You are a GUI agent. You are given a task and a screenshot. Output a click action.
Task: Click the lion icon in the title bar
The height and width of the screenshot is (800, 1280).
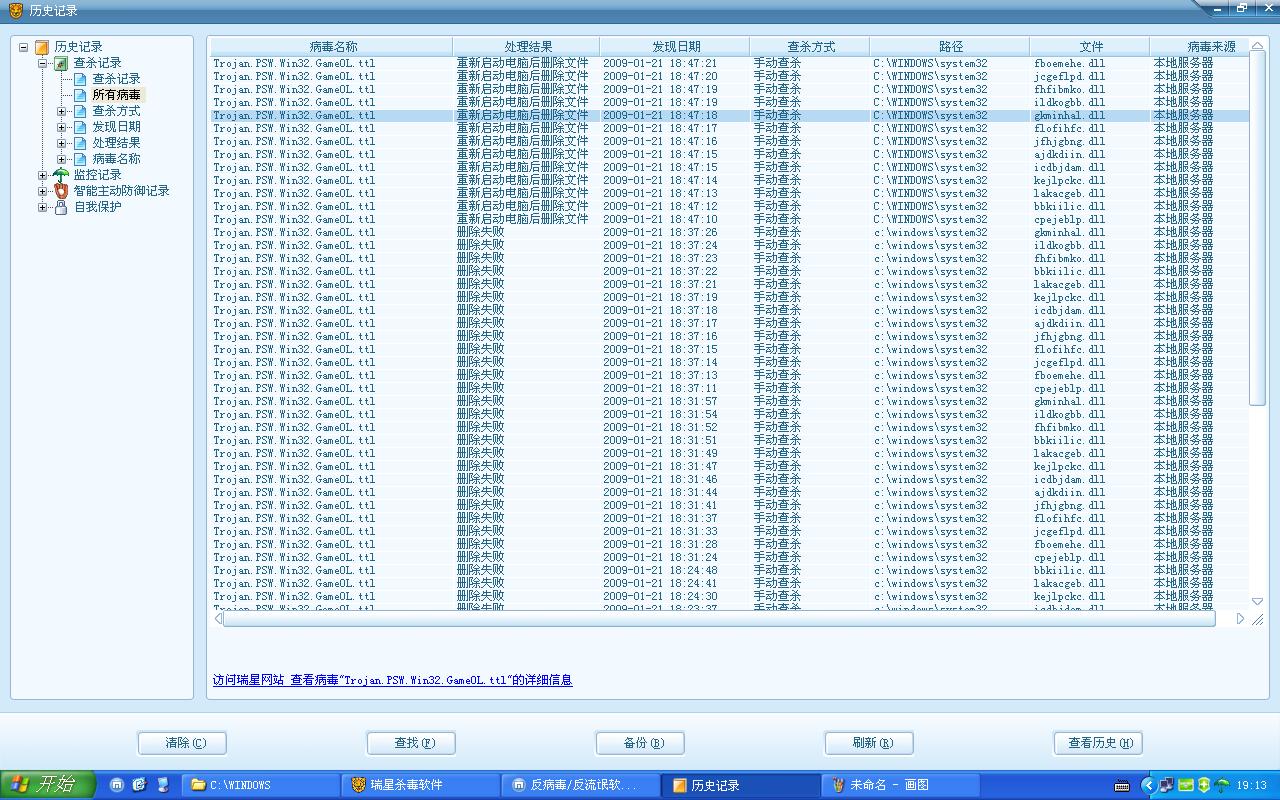coord(15,10)
